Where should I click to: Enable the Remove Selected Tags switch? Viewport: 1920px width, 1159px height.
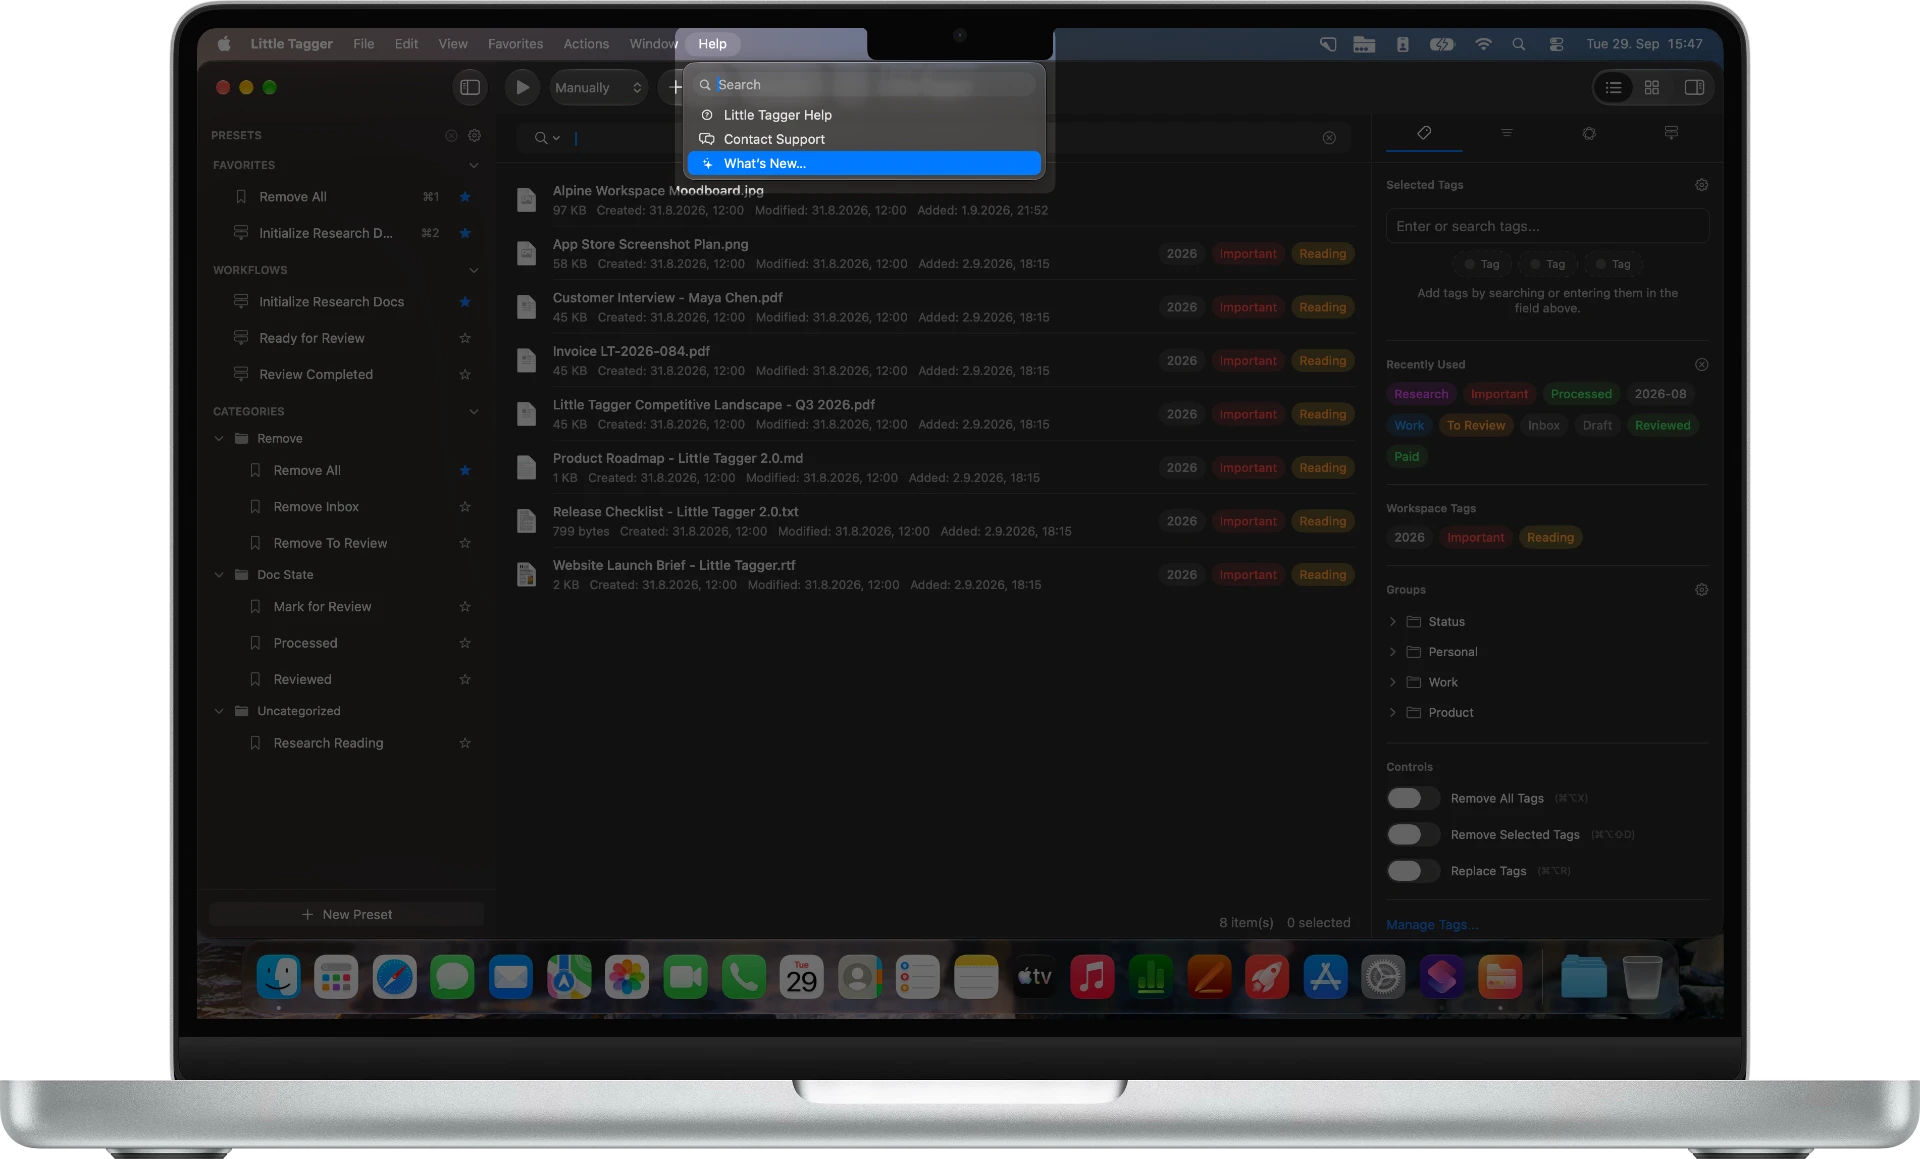(x=1412, y=834)
